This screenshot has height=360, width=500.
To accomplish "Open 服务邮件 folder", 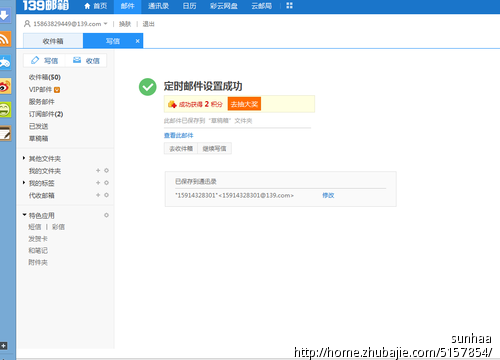I will click(42, 102).
